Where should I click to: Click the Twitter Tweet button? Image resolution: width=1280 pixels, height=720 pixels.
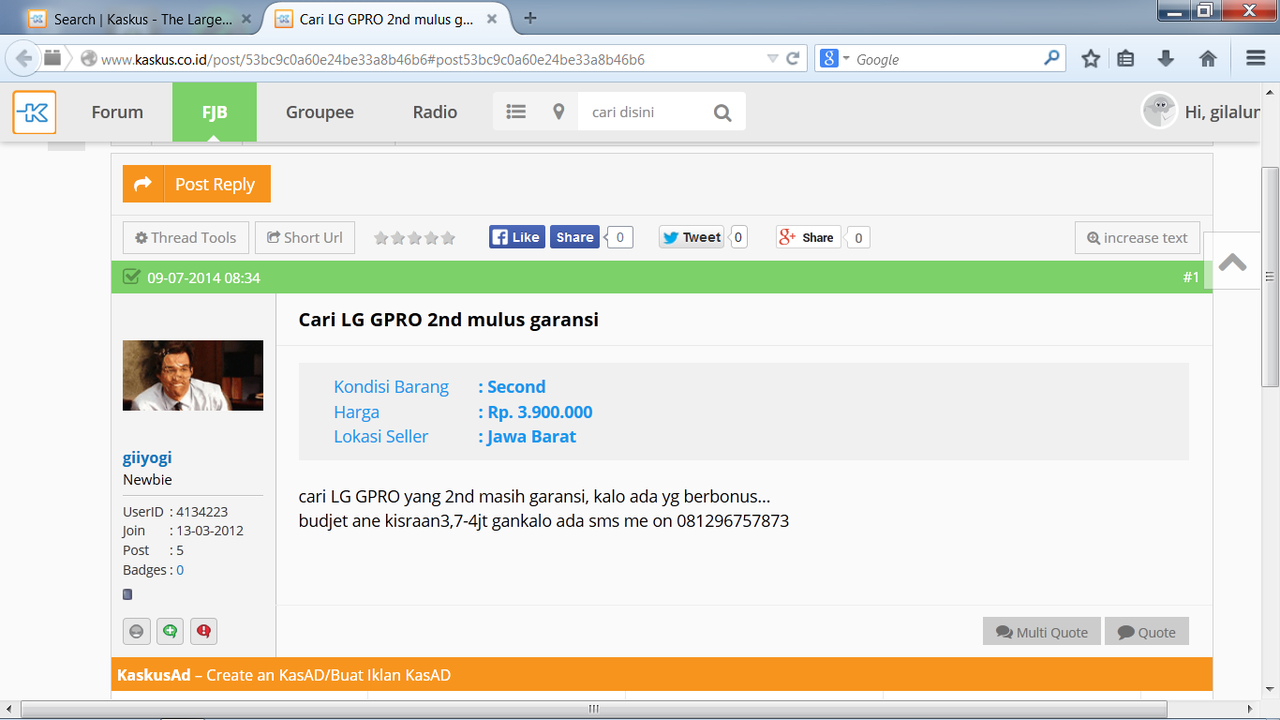point(691,237)
